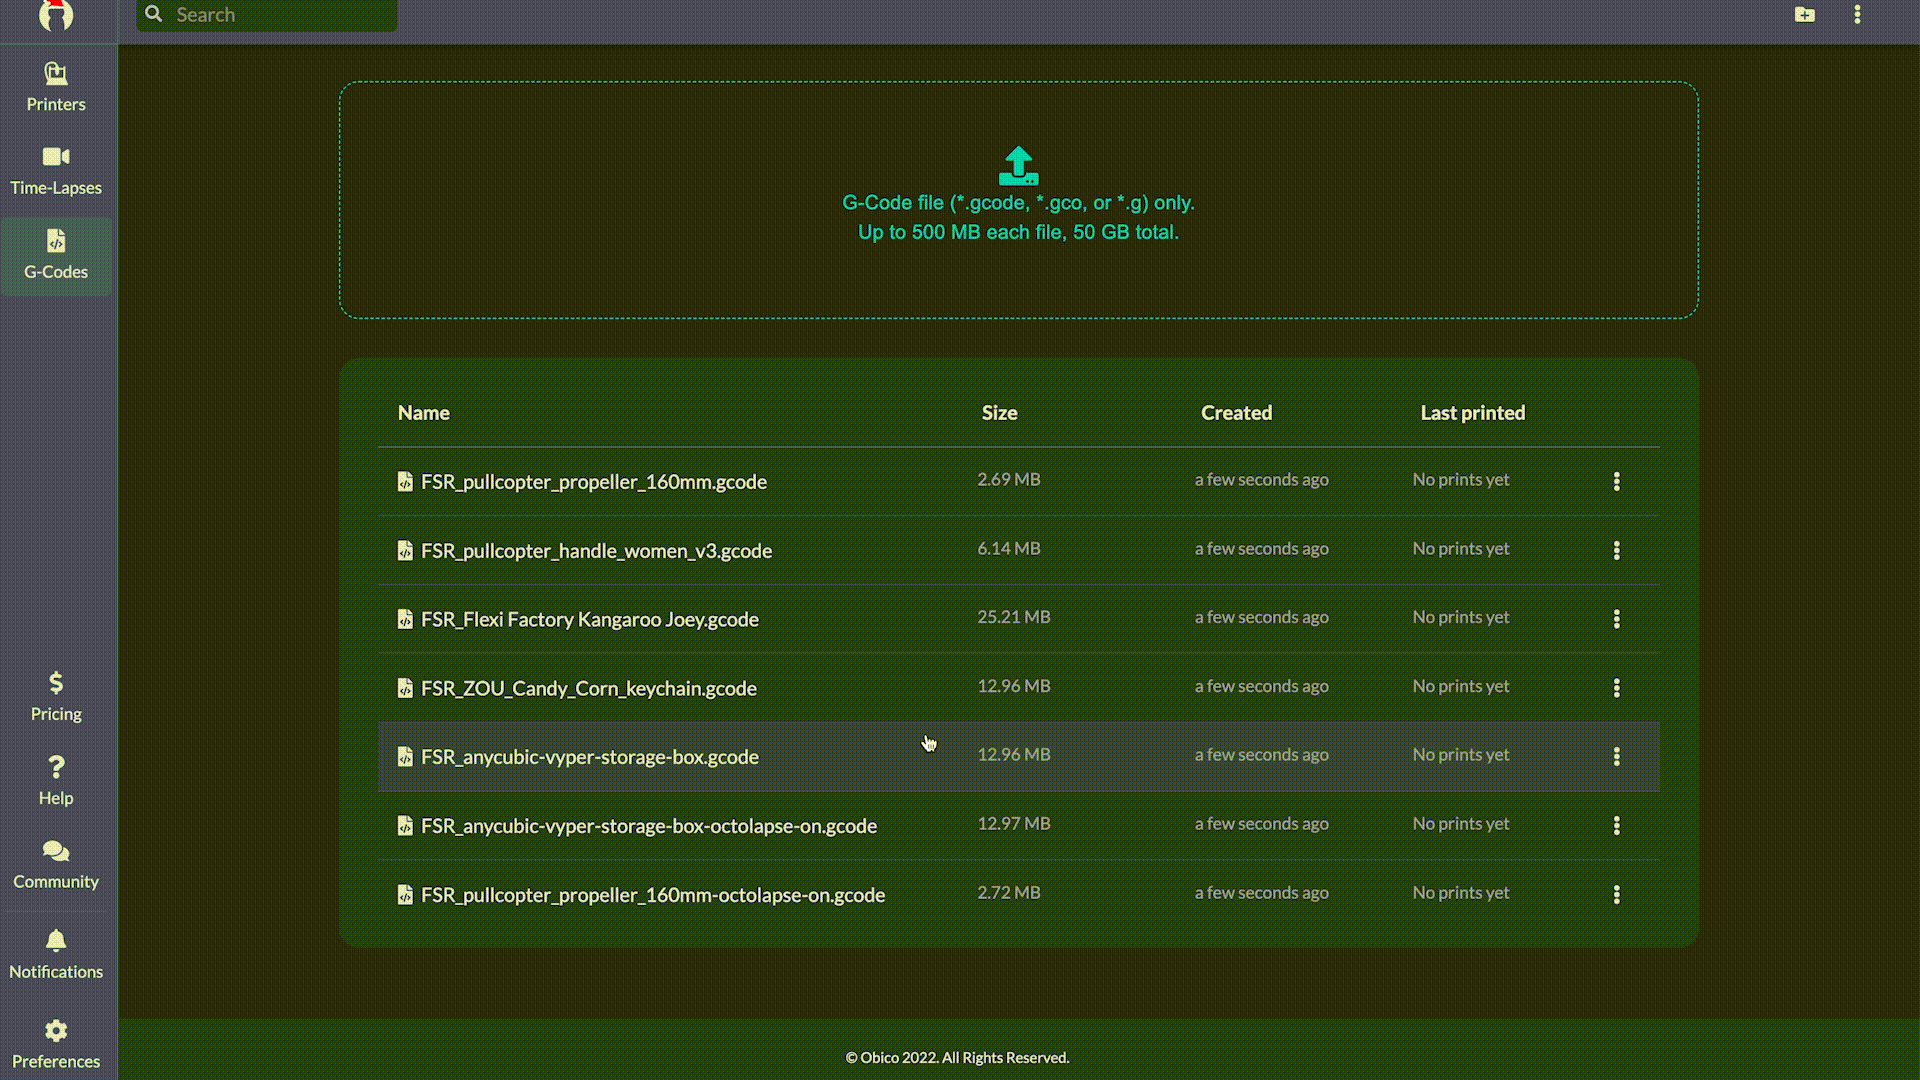Image resolution: width=1920 pixels, height=1080 pixels.
Task: Click the search magnifier icon
Action: click(153, 14)
